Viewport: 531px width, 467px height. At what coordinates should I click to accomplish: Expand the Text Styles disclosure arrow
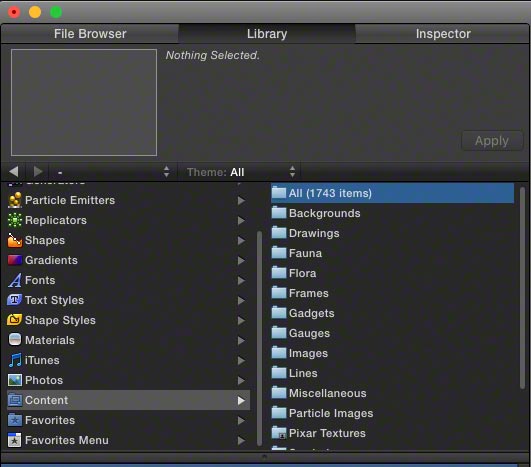[241, 300]
